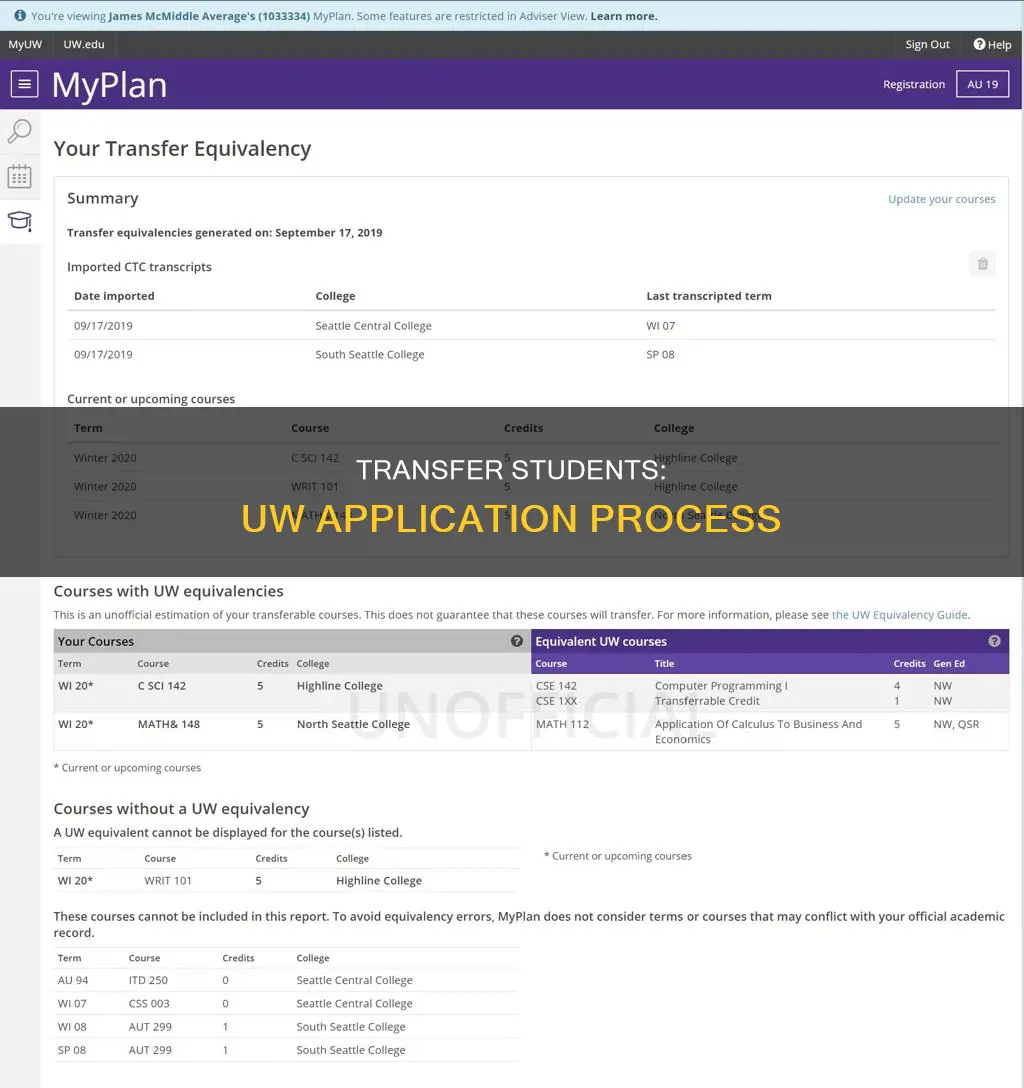Click the WI 07 last transcripted term
This screenshot has height=1088, width=1024.
[660, 325]
